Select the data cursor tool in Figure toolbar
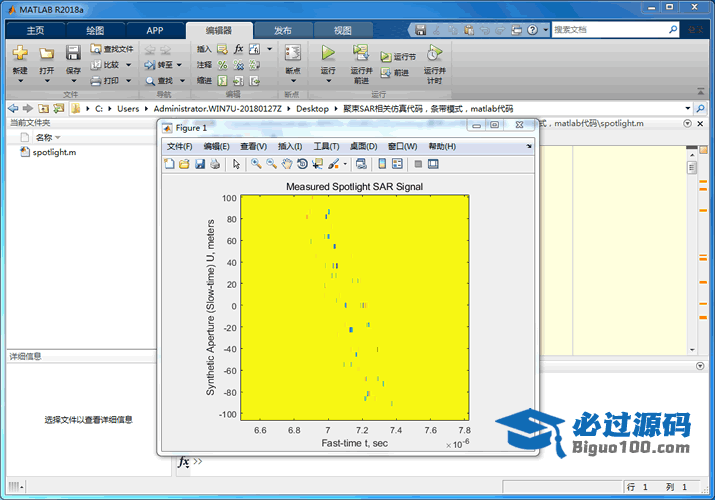715x500 pixels. tap(317, 164)
